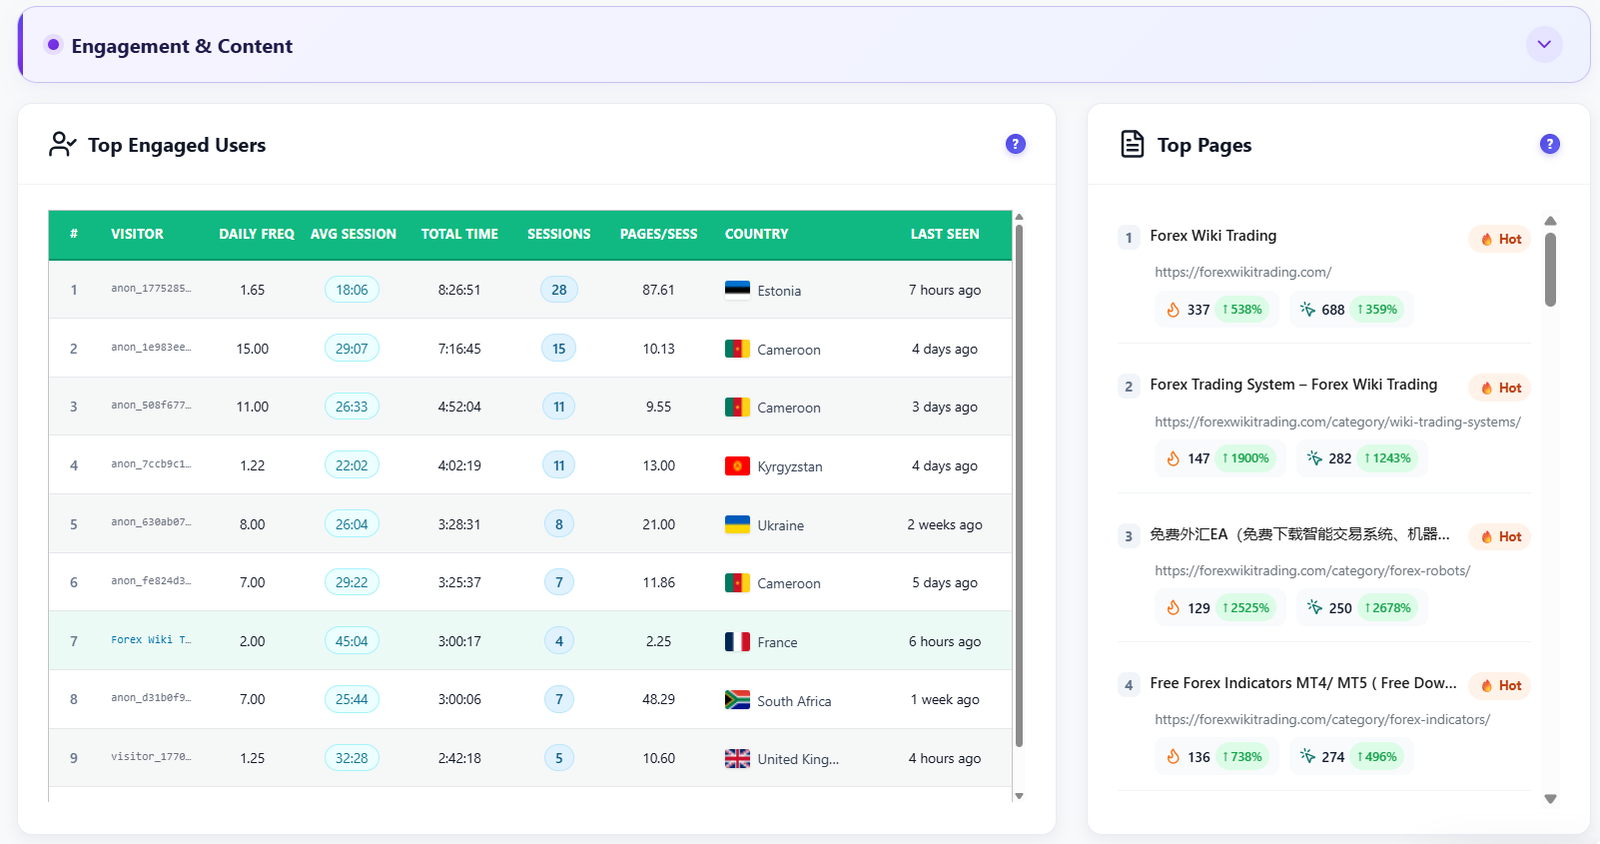The height and width of the screenshot is (844, 1600).
Task: Click the 1900% growth badge
Action: coord(1246,459)
